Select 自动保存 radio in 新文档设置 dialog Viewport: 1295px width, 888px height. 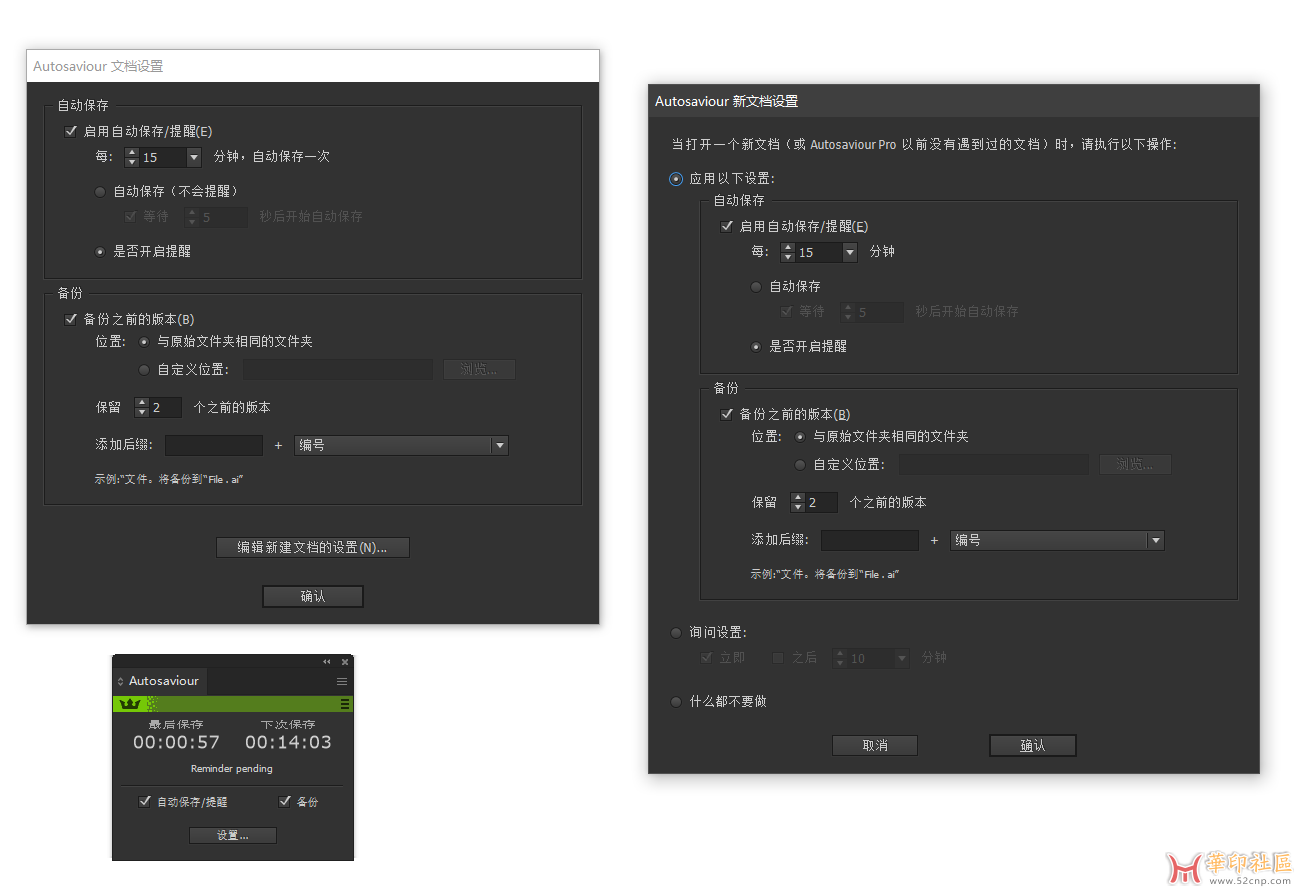(x=756, y=287)
